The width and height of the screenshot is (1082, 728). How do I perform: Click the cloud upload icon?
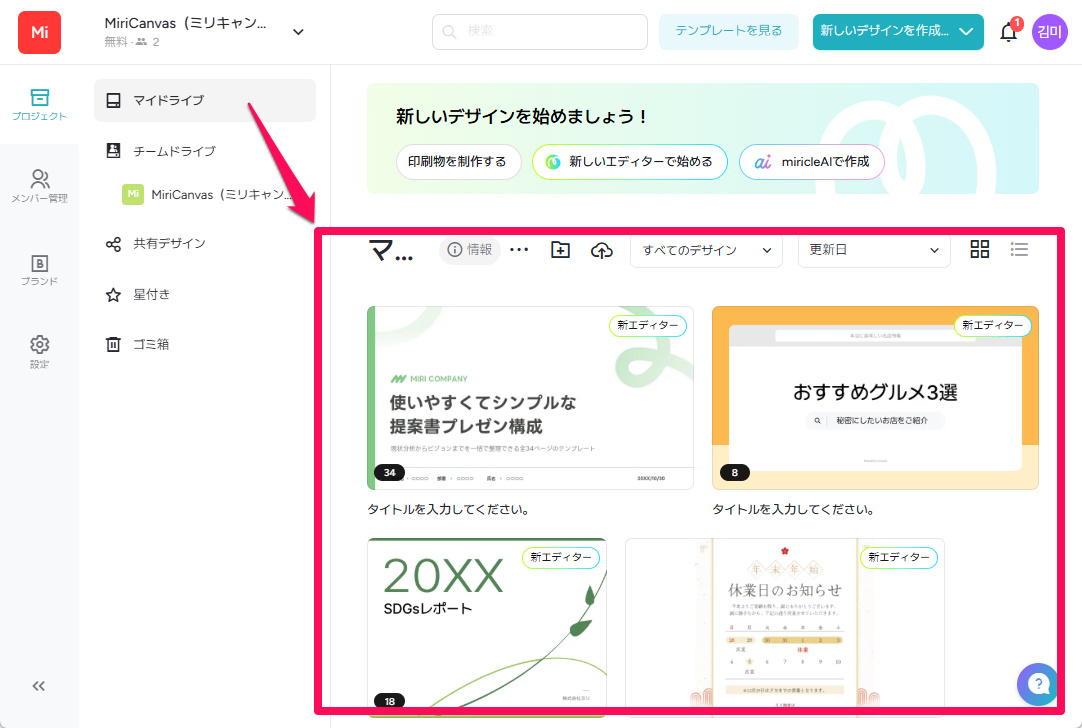(x=602, y=250)
